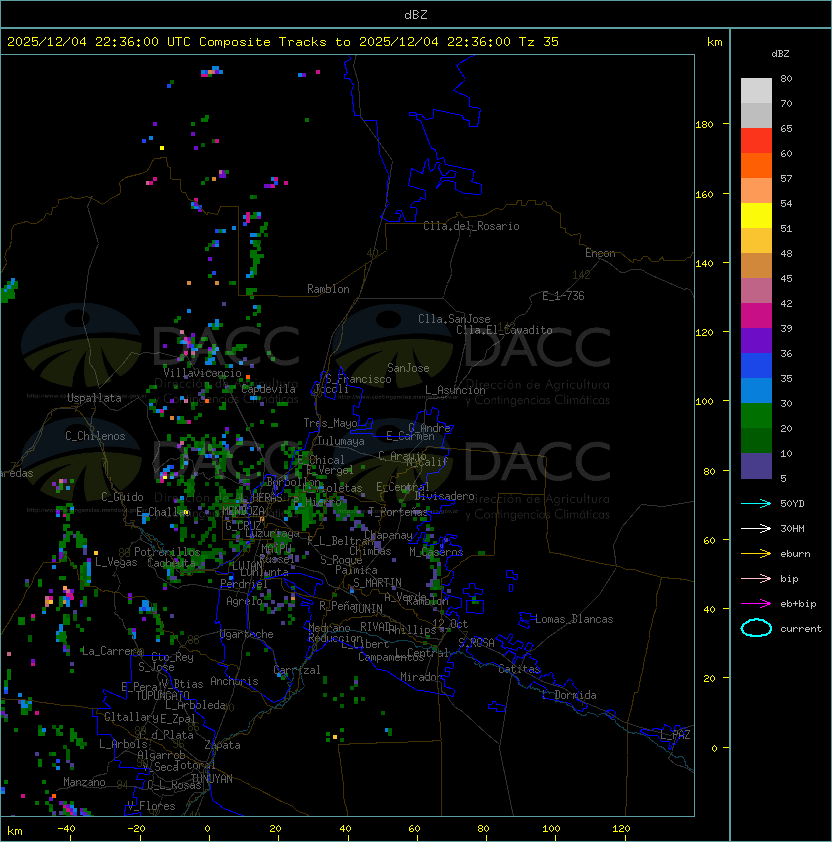The image size is (832, 842).
Task: Pick the green 20 dBZ color swatch
Action: [x=756, y=416]
